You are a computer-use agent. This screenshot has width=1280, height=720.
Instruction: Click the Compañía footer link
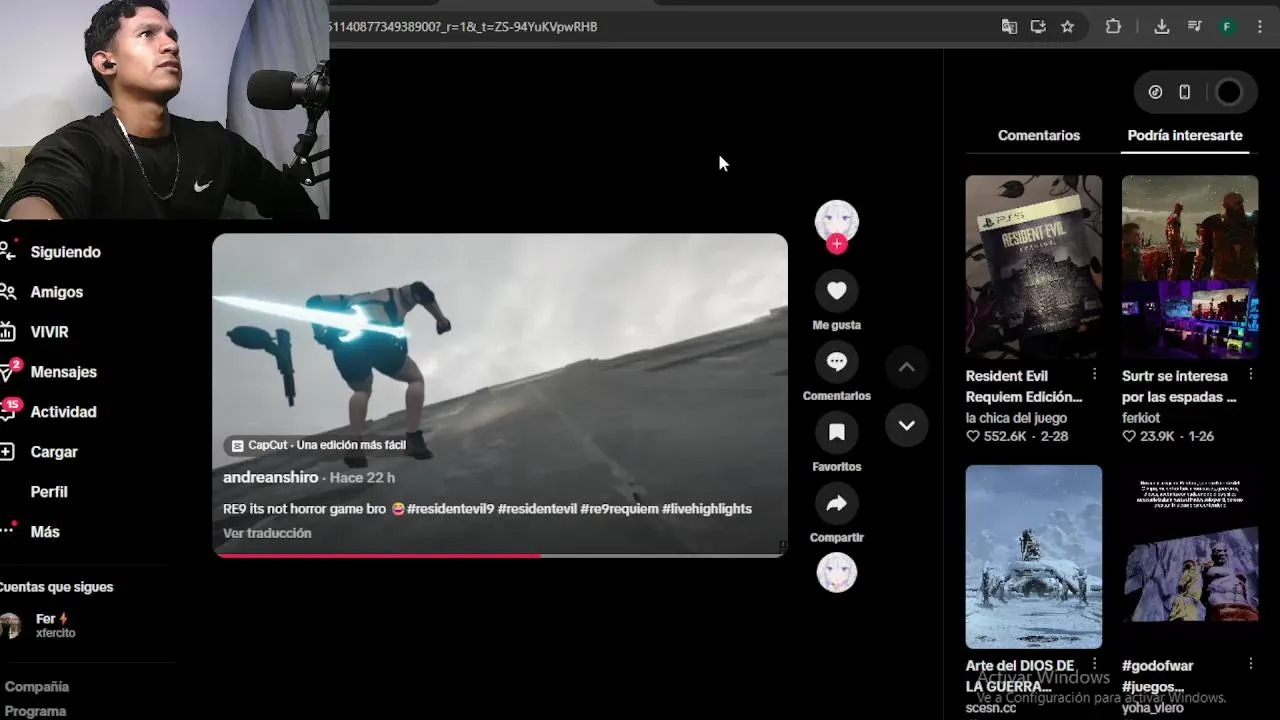coord(37,687)
